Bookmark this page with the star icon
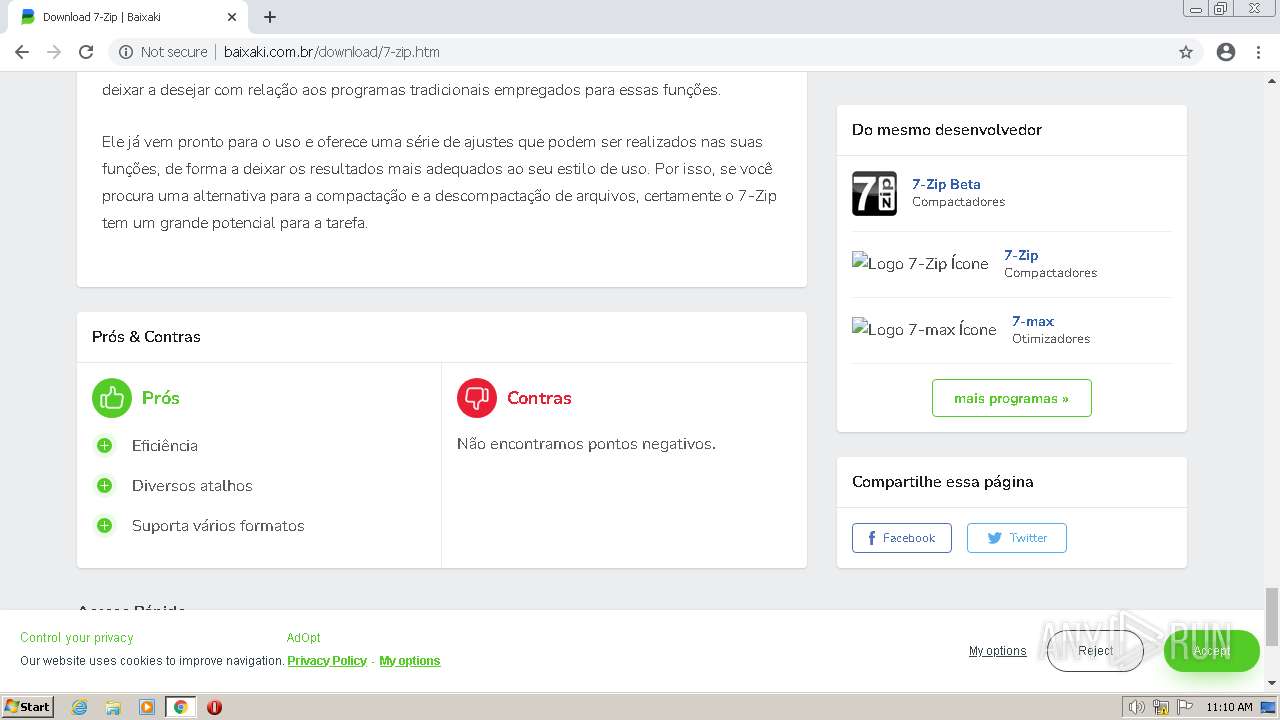The width and height of the screenshot is (1280, 720). coord(1186,52)
